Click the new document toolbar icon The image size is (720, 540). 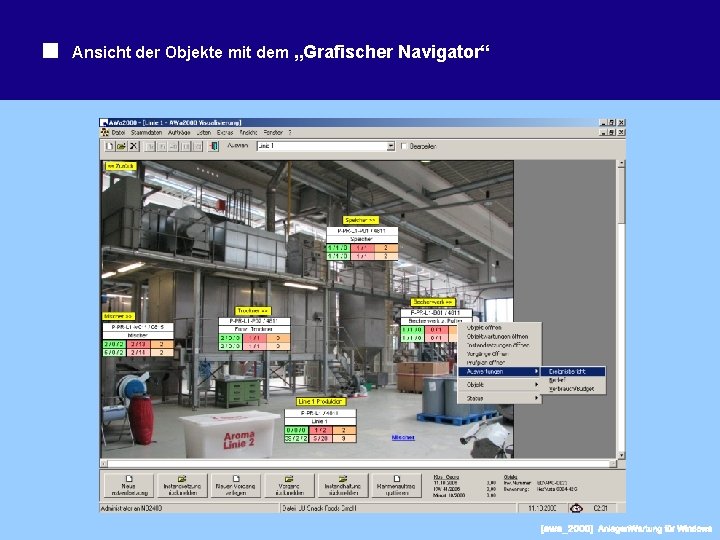(x=109, y=146)
